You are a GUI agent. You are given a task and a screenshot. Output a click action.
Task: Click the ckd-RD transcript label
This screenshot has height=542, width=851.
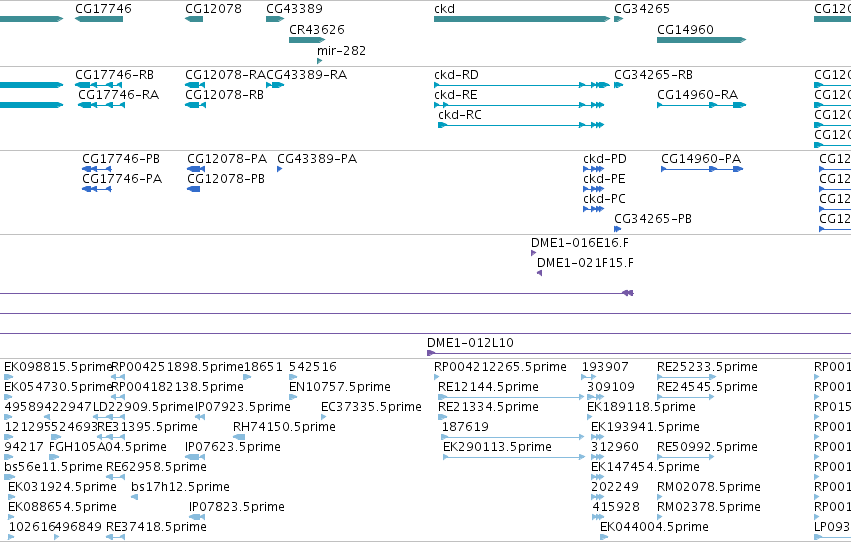pyautogui.click(x=456, y=74)
